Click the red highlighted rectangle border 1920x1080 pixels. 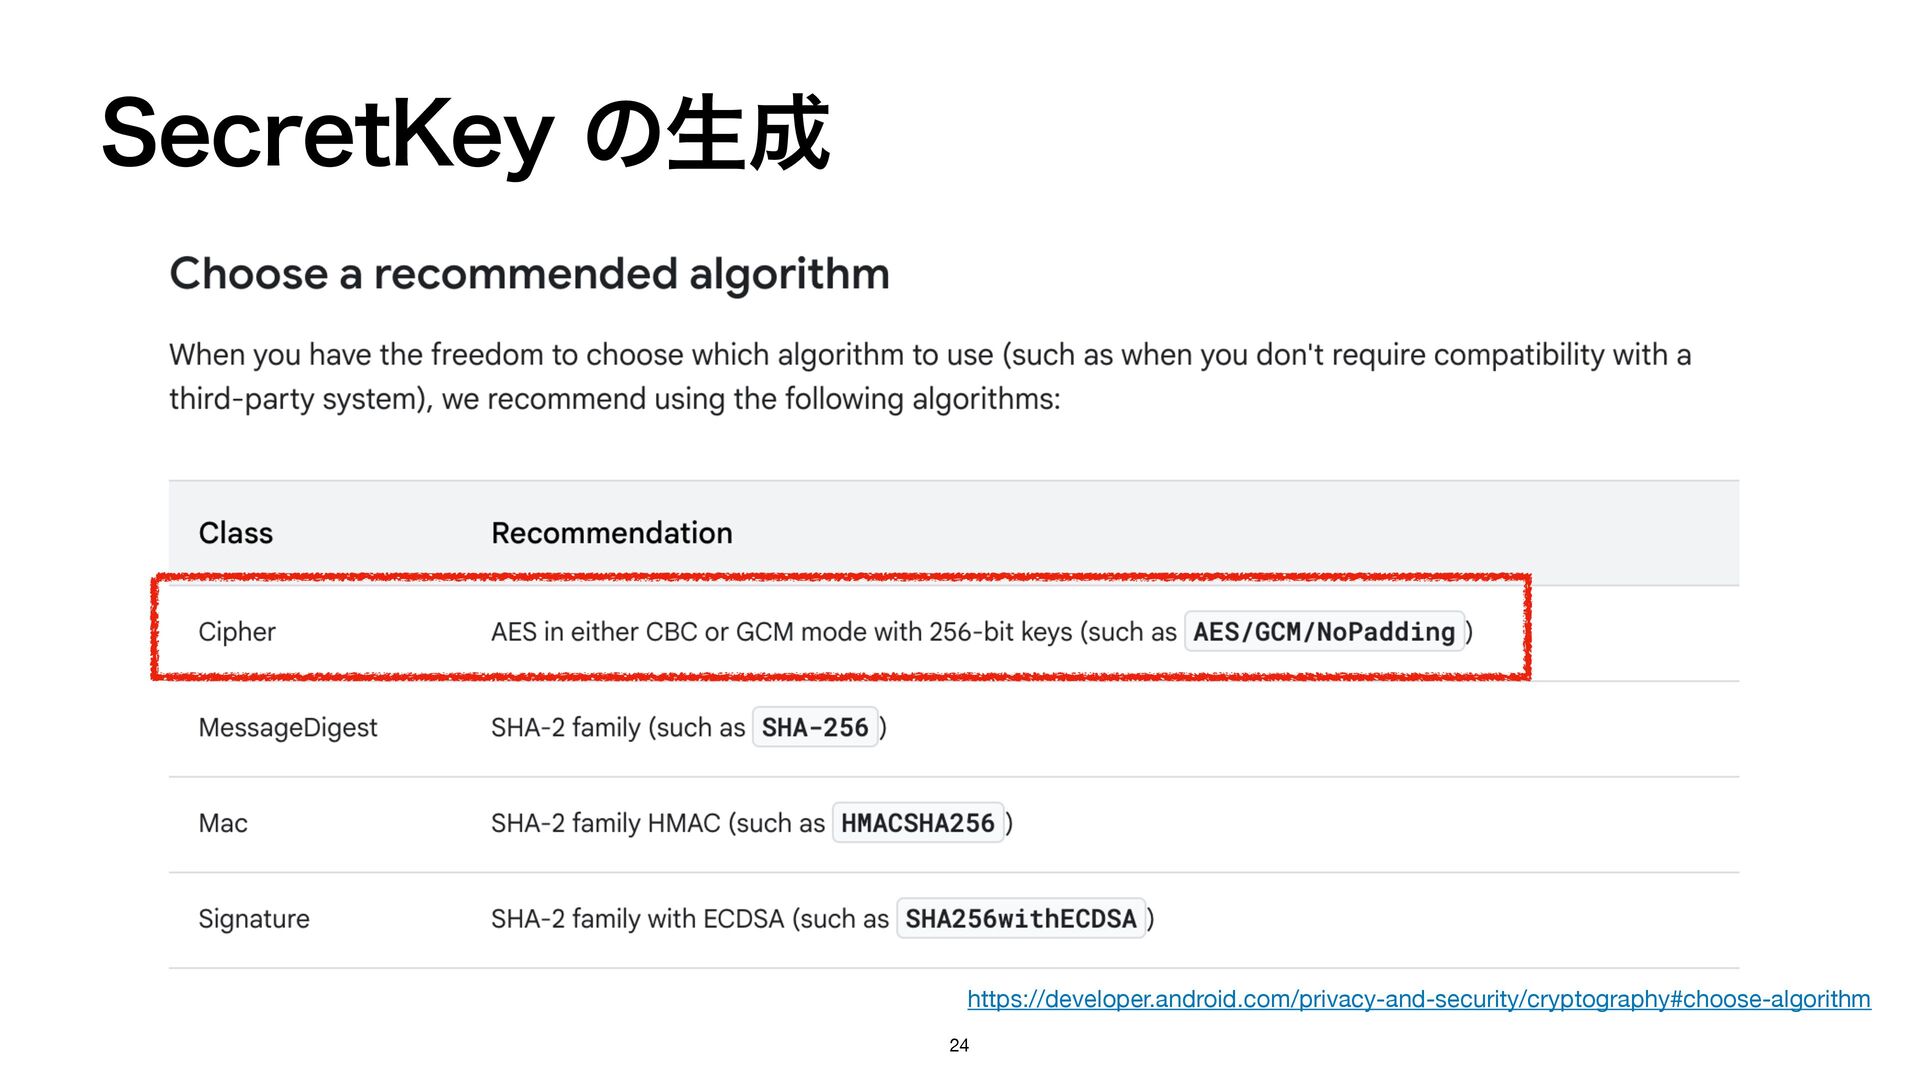pyautogui.click(x=840, y=578)
